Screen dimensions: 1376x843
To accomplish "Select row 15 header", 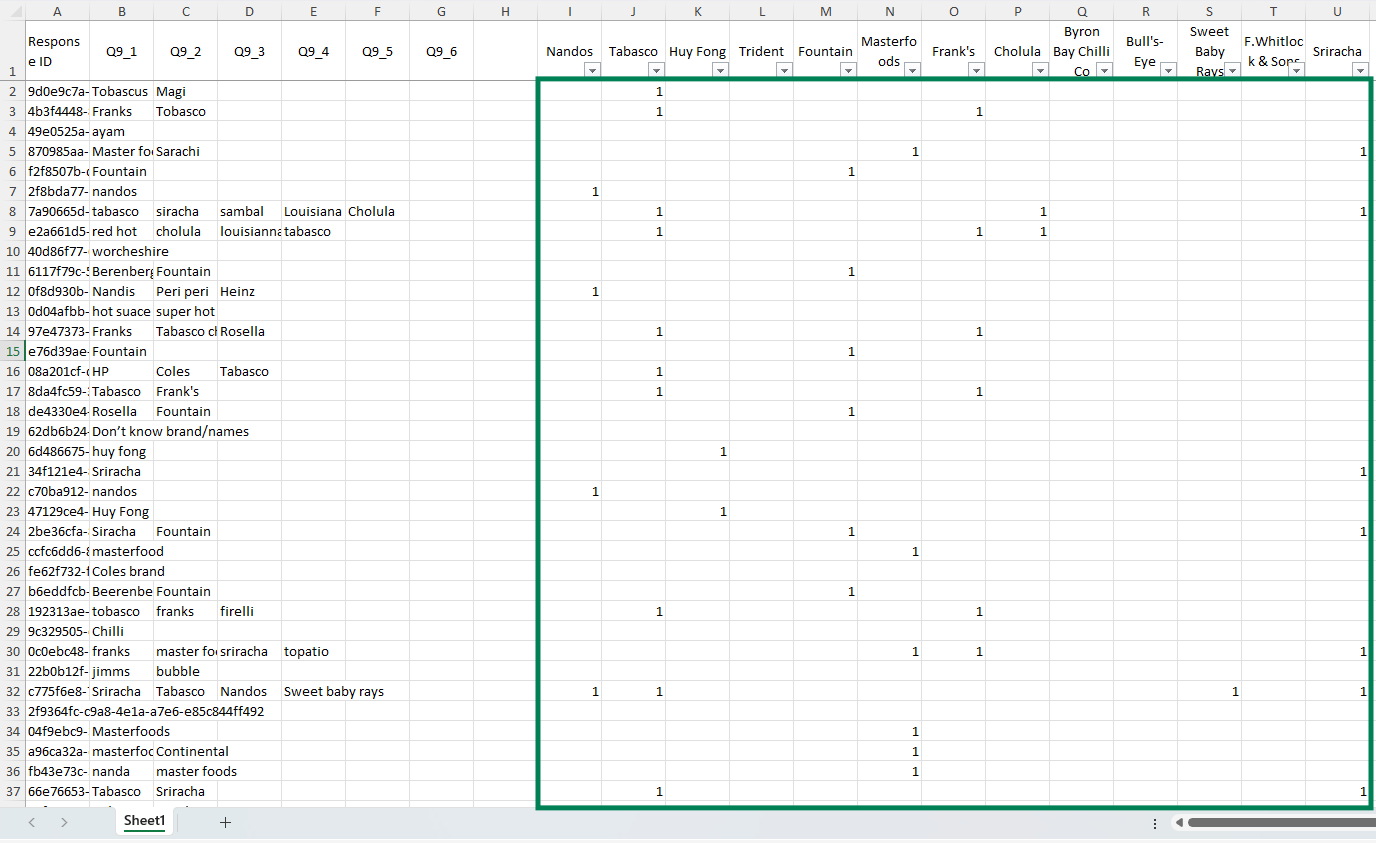I will click(x=12, y=351).
